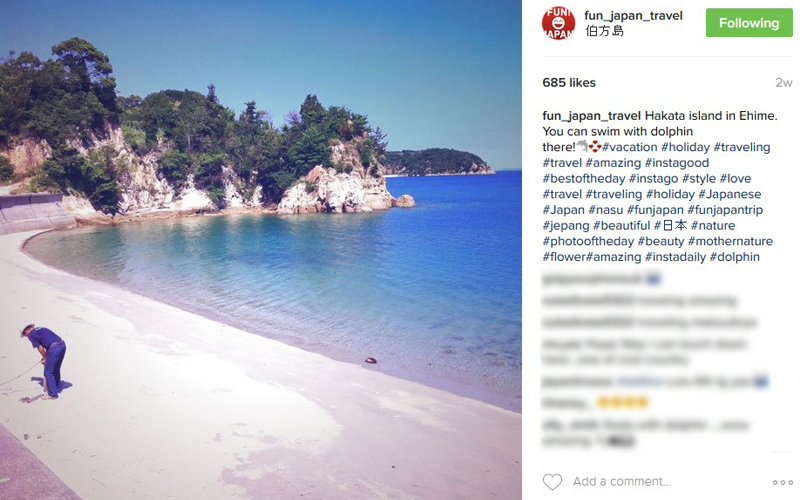
Task: View the 685 likes list
Action: 569,83
